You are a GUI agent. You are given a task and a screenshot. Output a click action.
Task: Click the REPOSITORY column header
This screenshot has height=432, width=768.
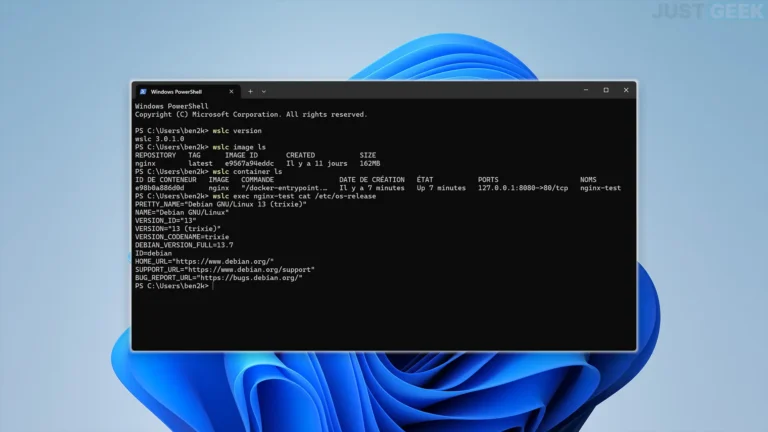(155, 155)
